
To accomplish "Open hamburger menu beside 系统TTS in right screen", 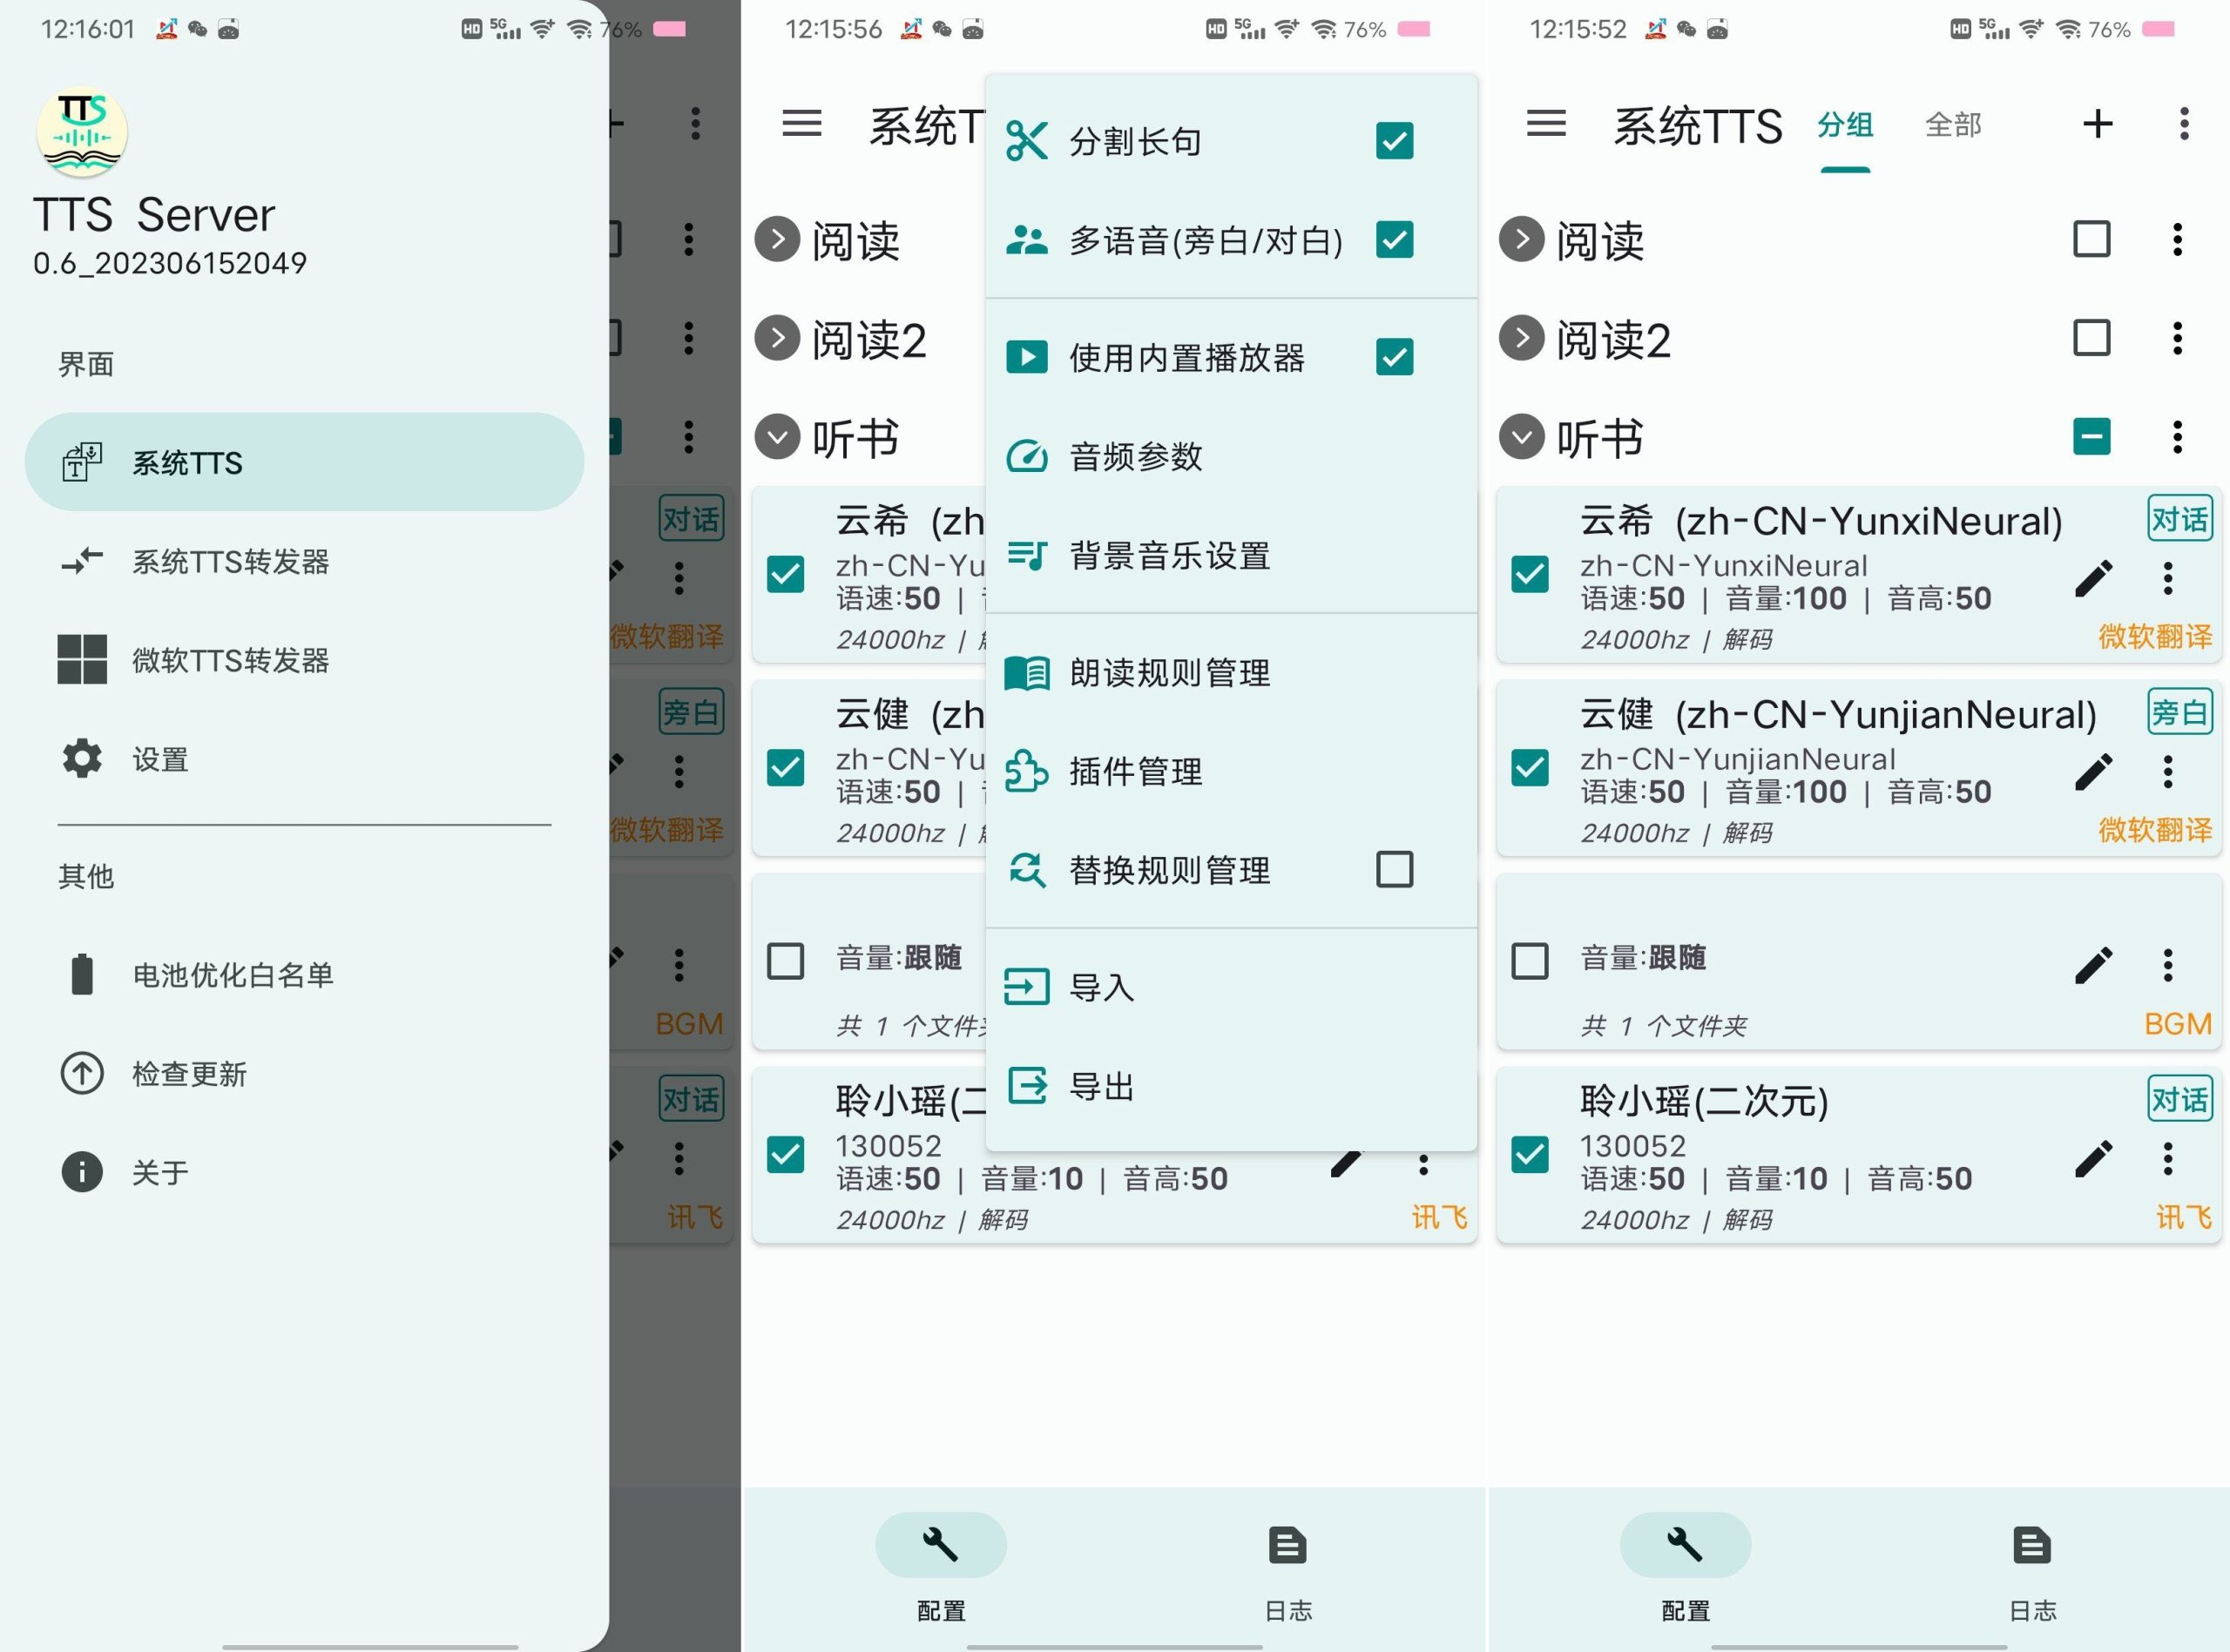I will pos(1546,124).
